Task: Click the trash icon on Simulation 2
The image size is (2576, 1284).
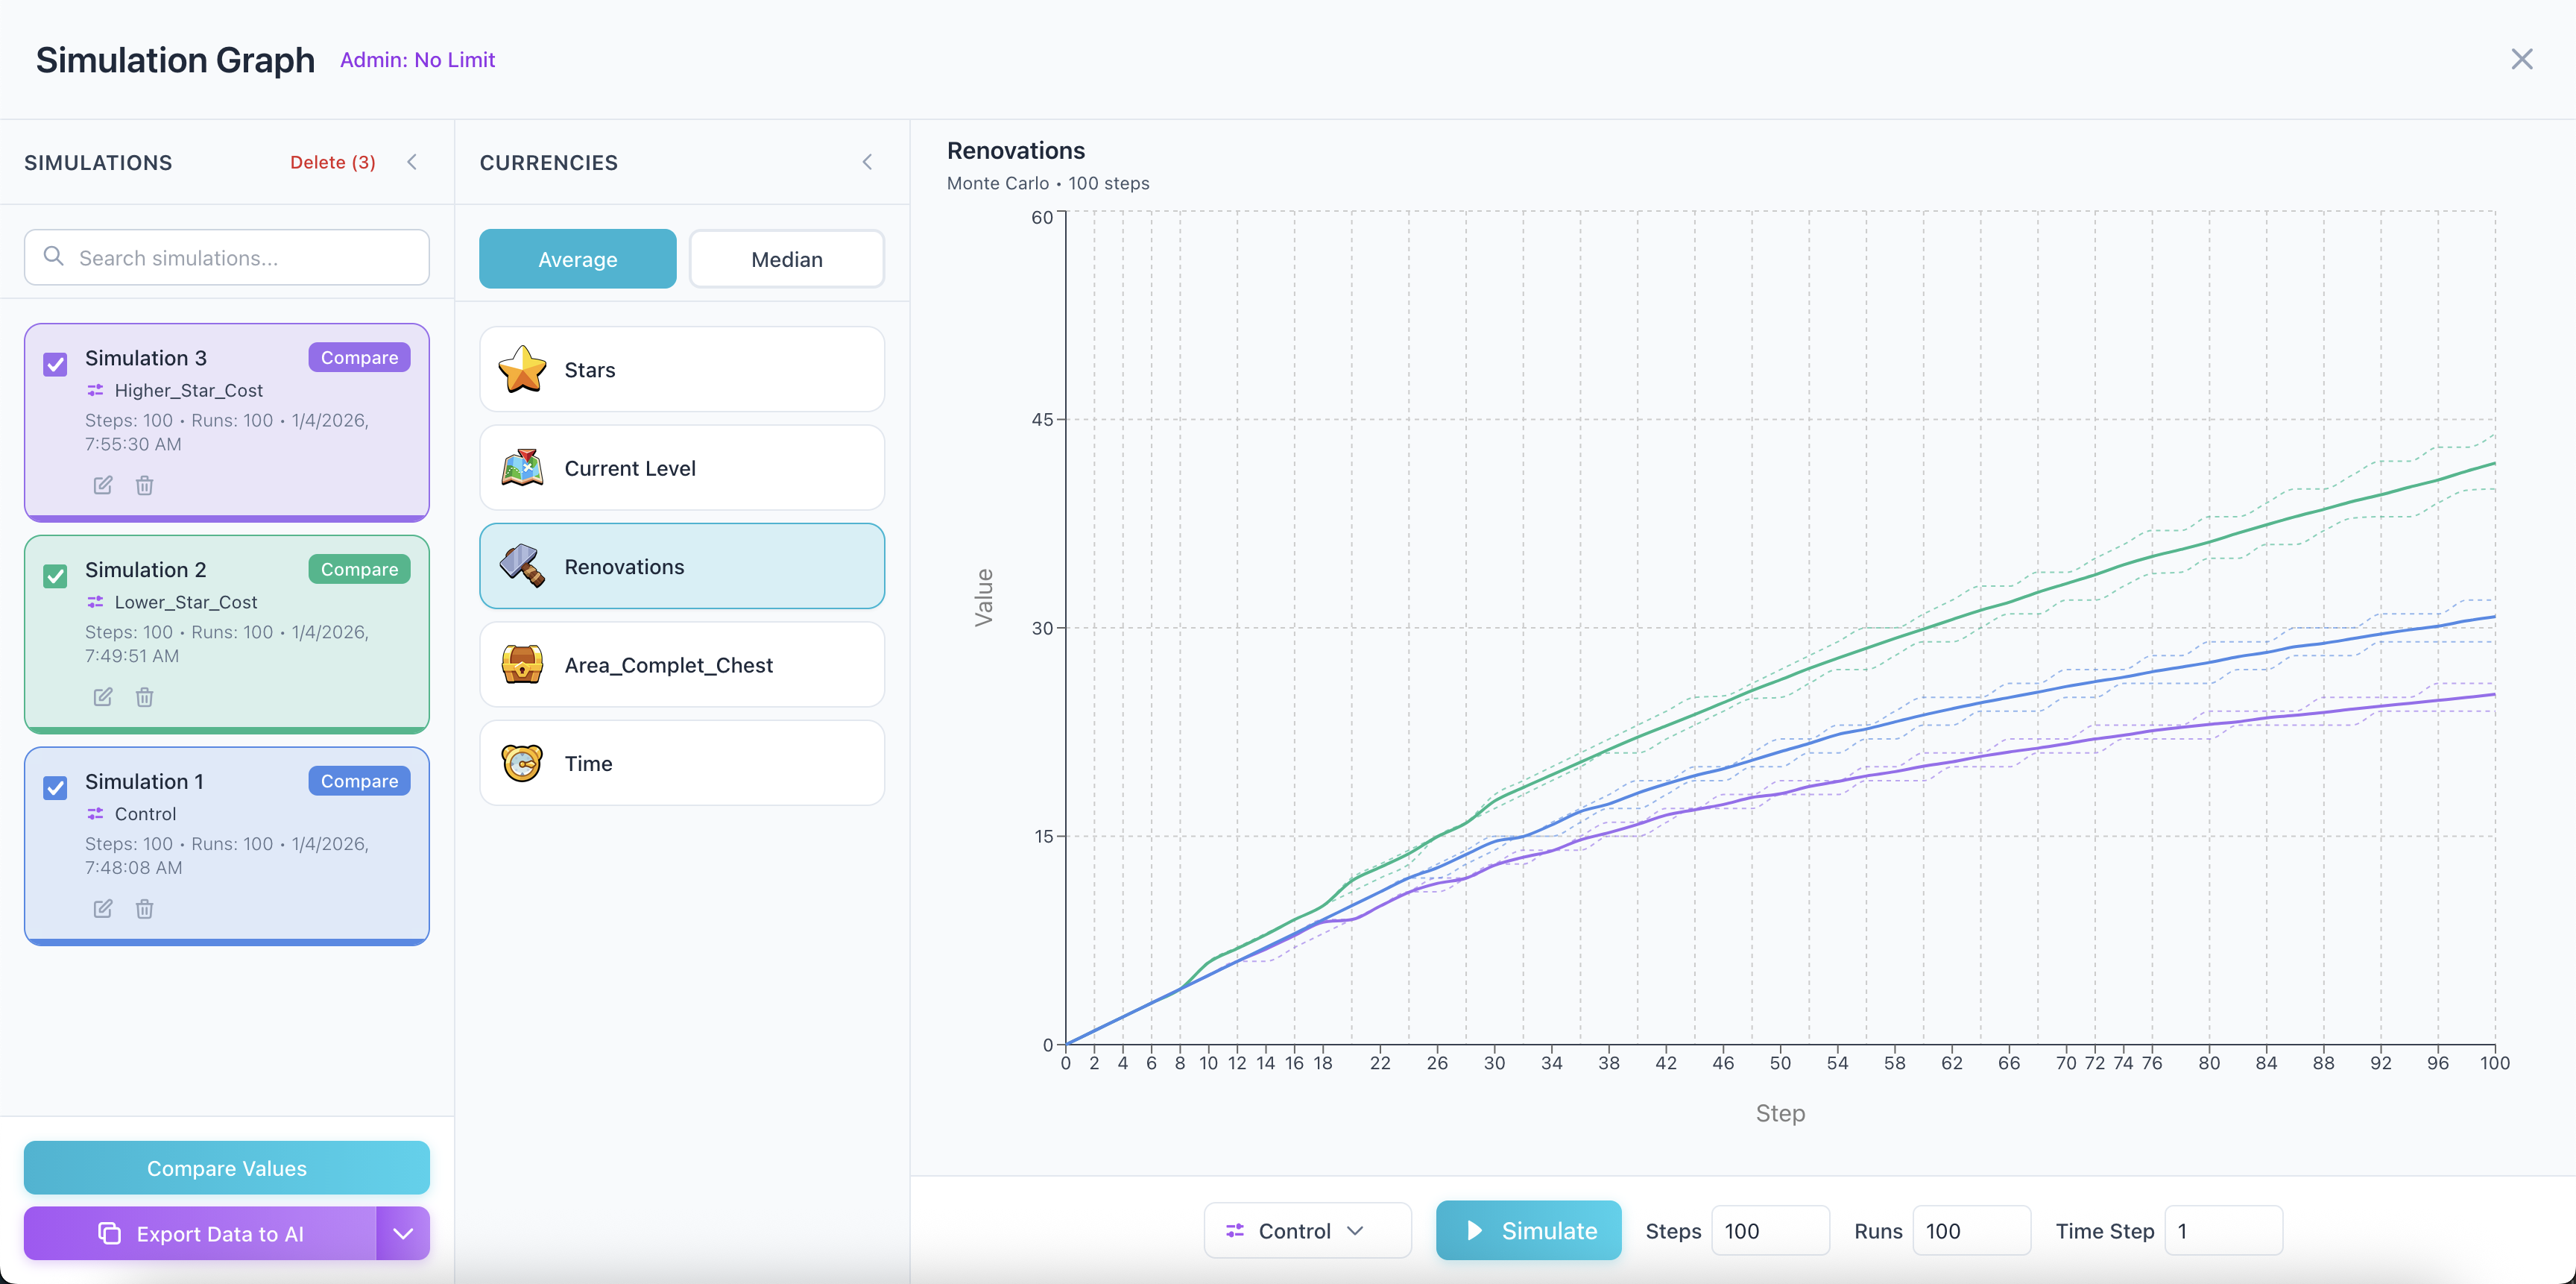Action: pyautogui.click(x=144, y=697)
